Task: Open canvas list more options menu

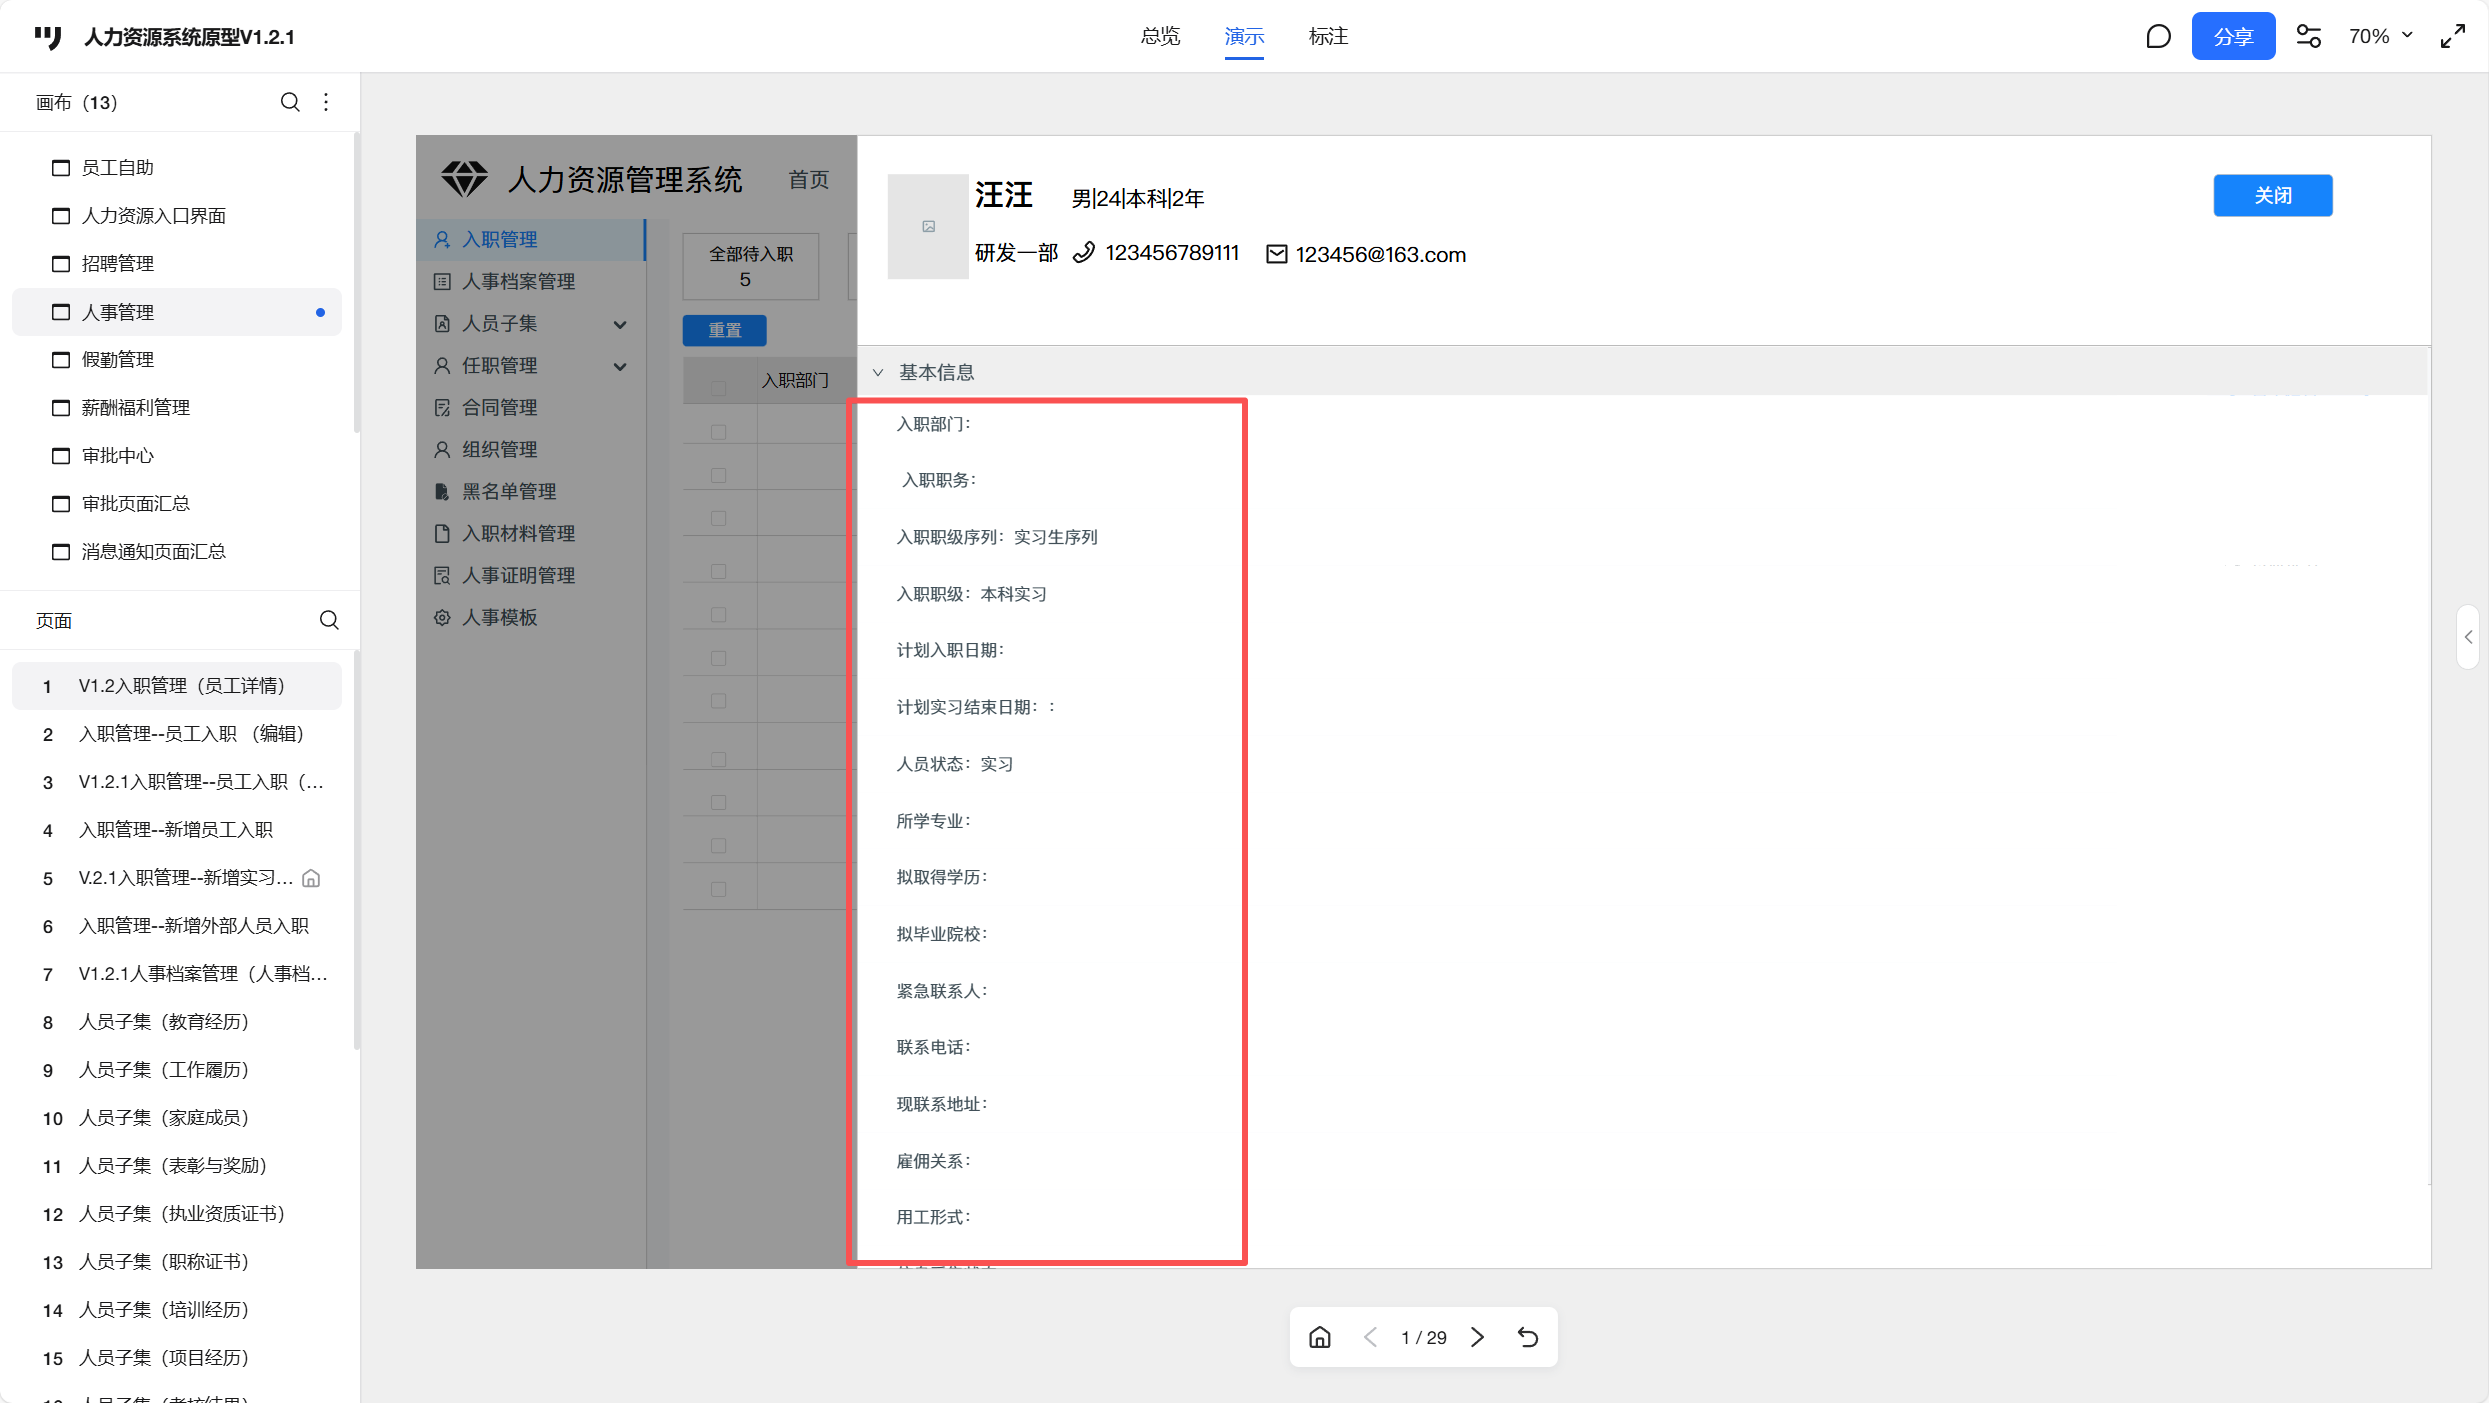Action: tap(326, 102)
